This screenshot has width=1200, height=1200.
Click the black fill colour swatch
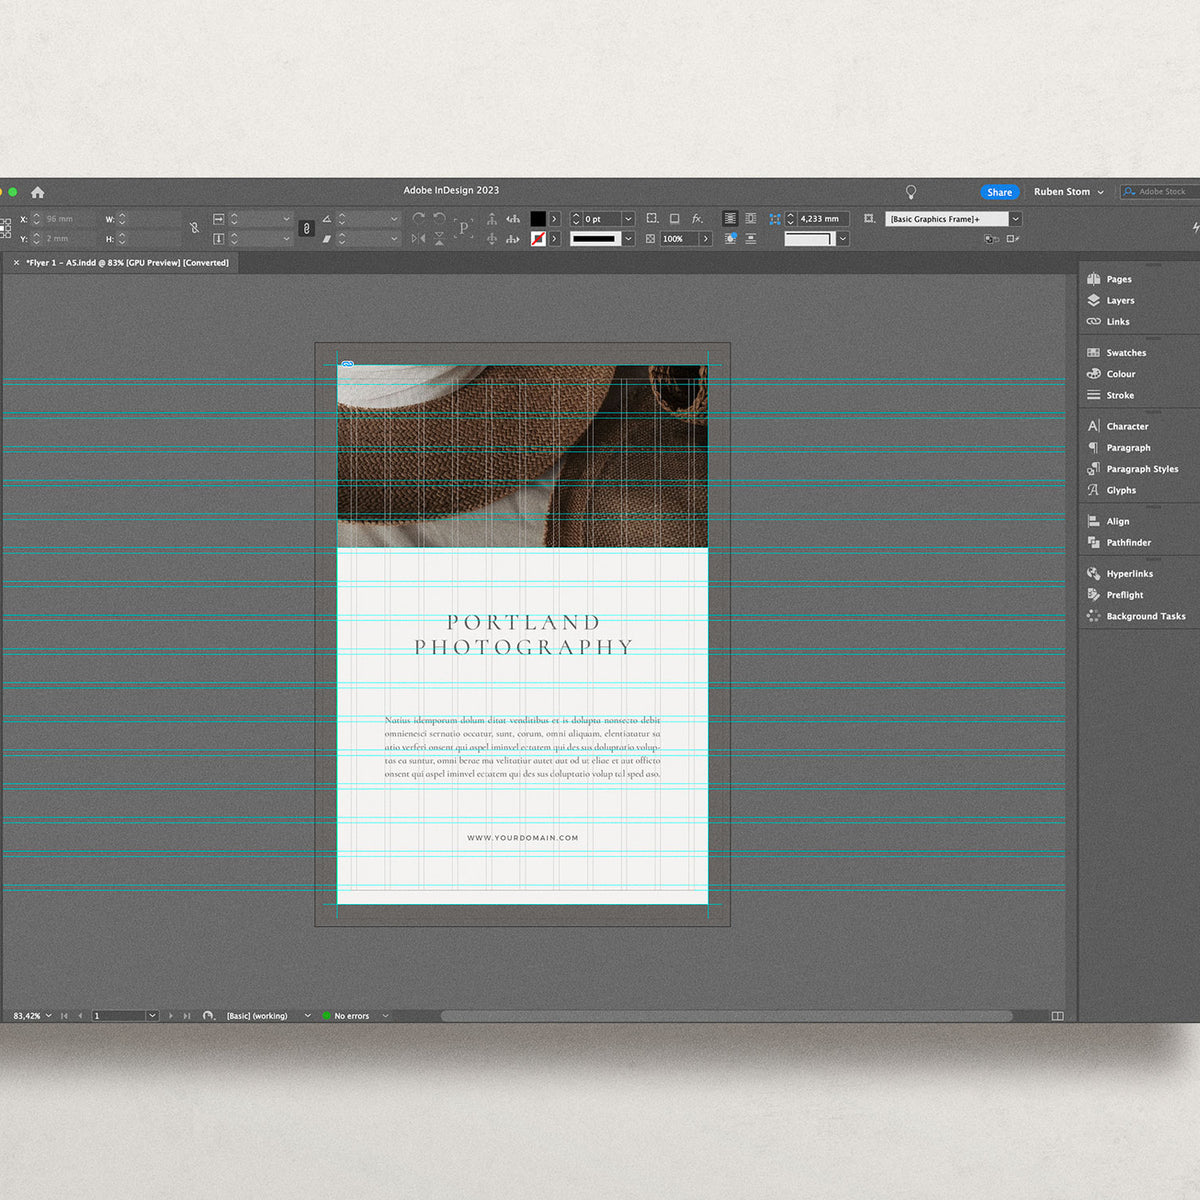[538, 218]
